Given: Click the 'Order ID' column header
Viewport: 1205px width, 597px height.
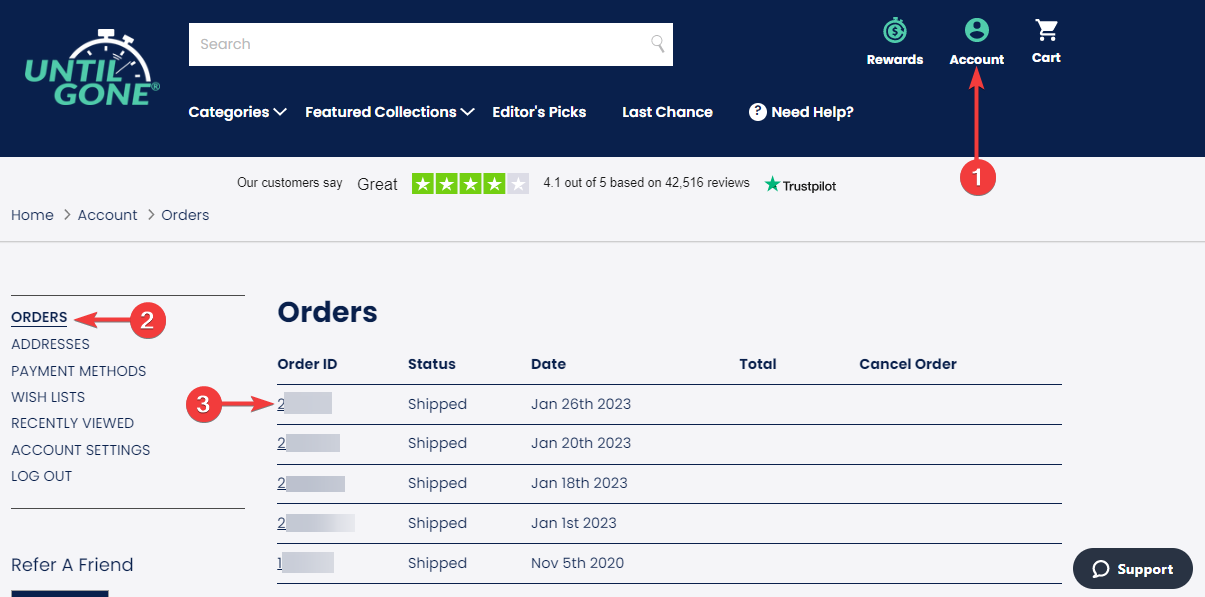Looking at the screenshot, I should coord(307,364).
